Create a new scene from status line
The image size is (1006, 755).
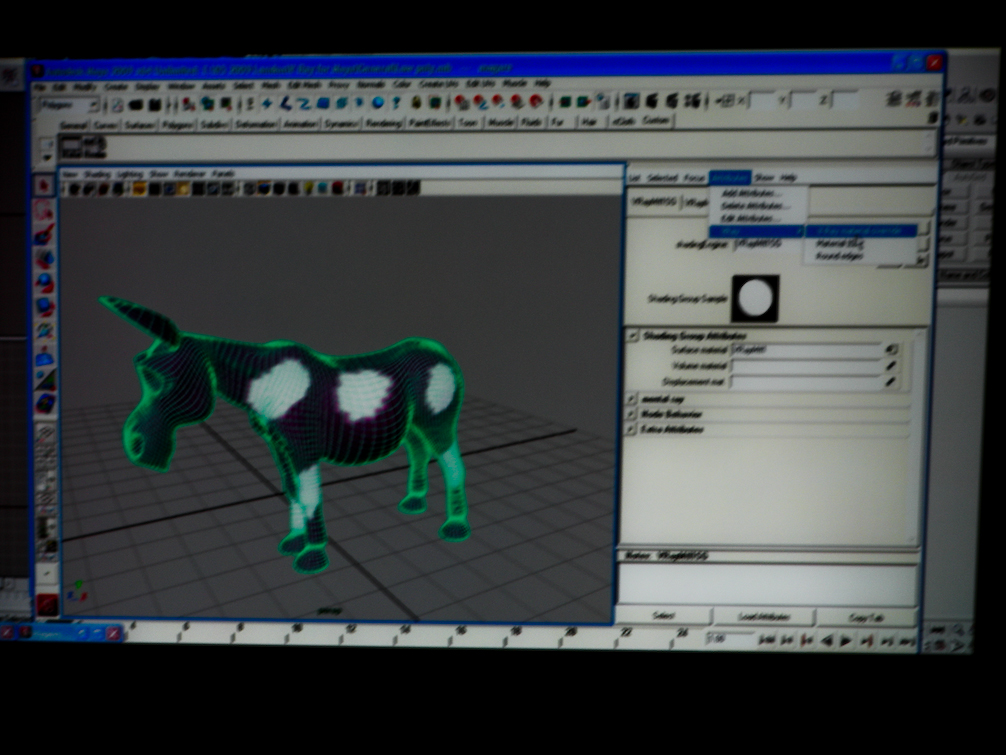point(117,105)
